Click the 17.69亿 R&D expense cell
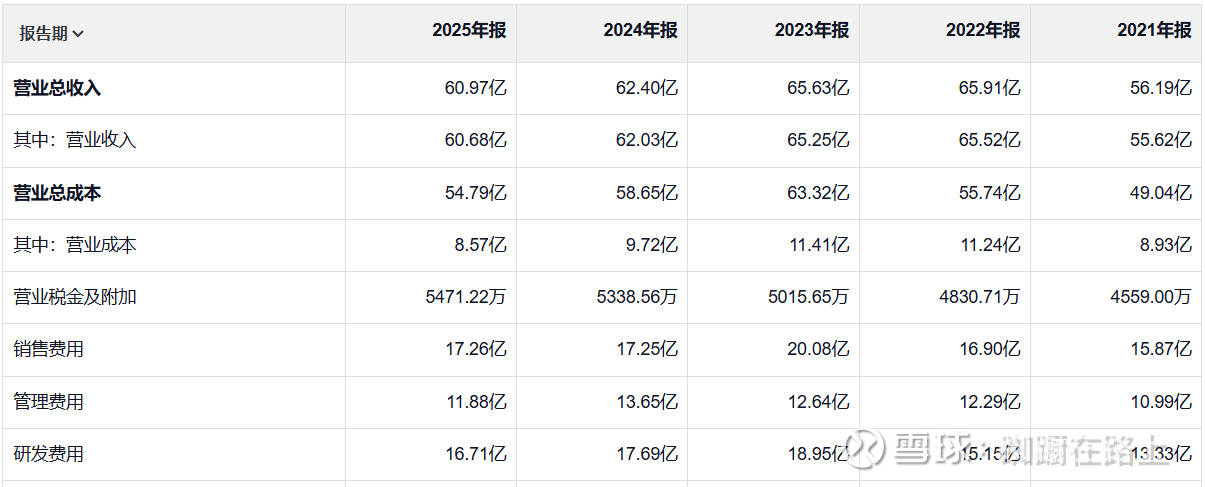 click(647, 454)
